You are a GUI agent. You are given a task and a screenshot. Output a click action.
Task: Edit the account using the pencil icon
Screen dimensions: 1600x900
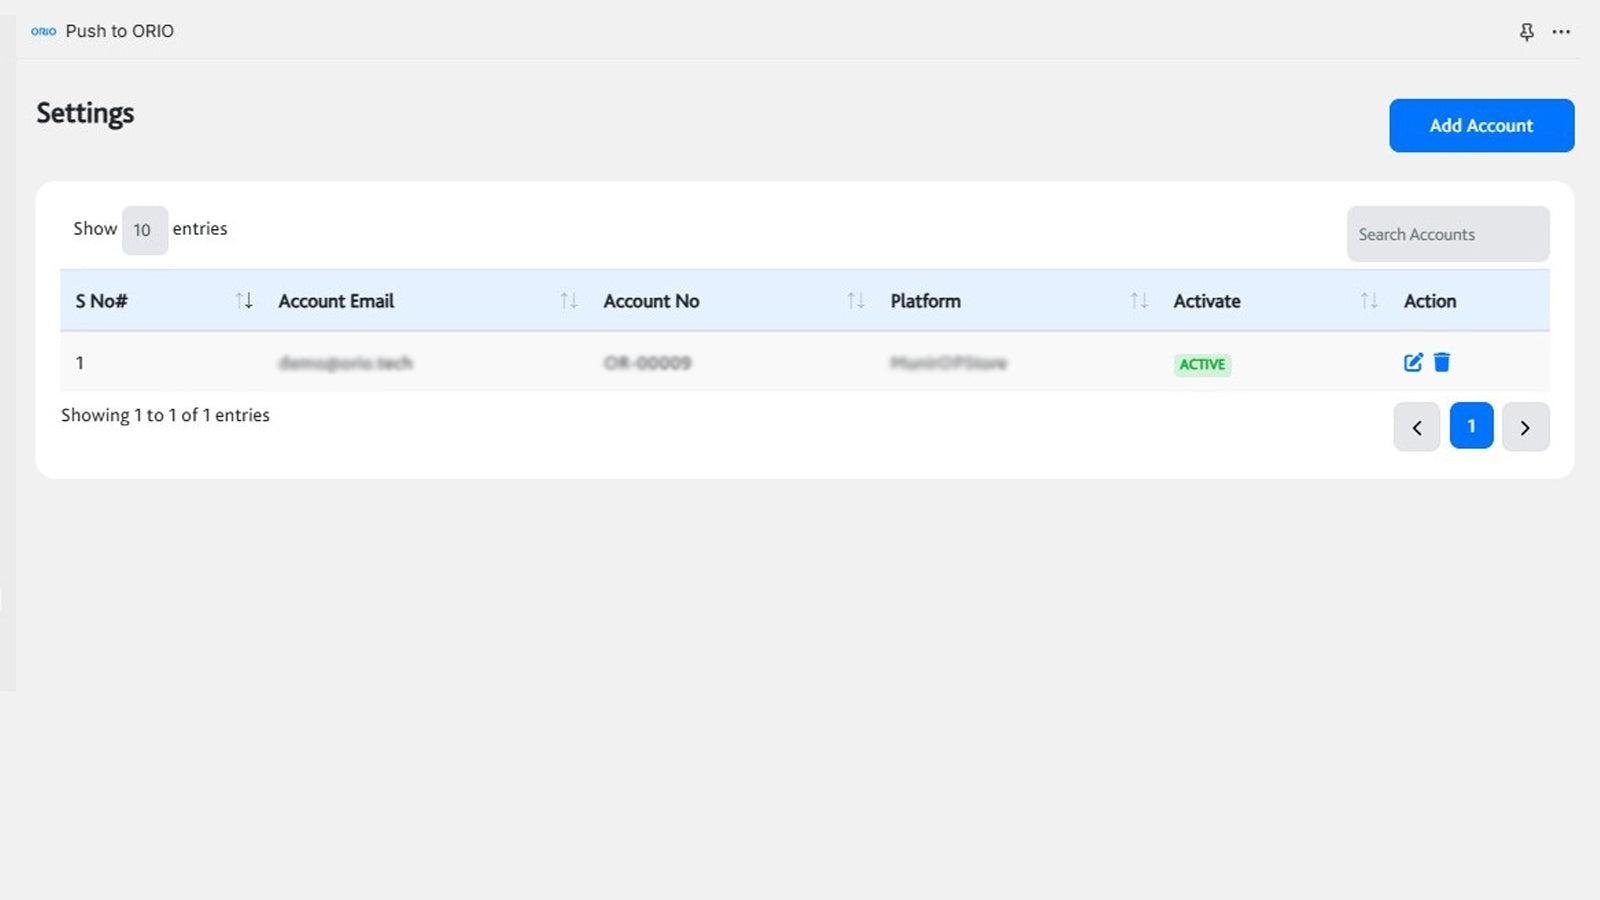(x=1412, y=362)
